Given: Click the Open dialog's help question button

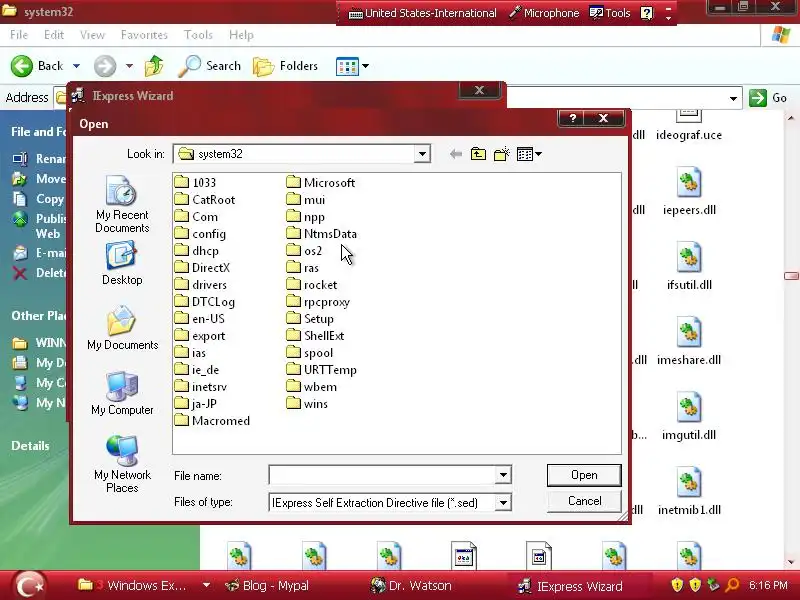Looking at the screenshot, I should tap(572, 118).
